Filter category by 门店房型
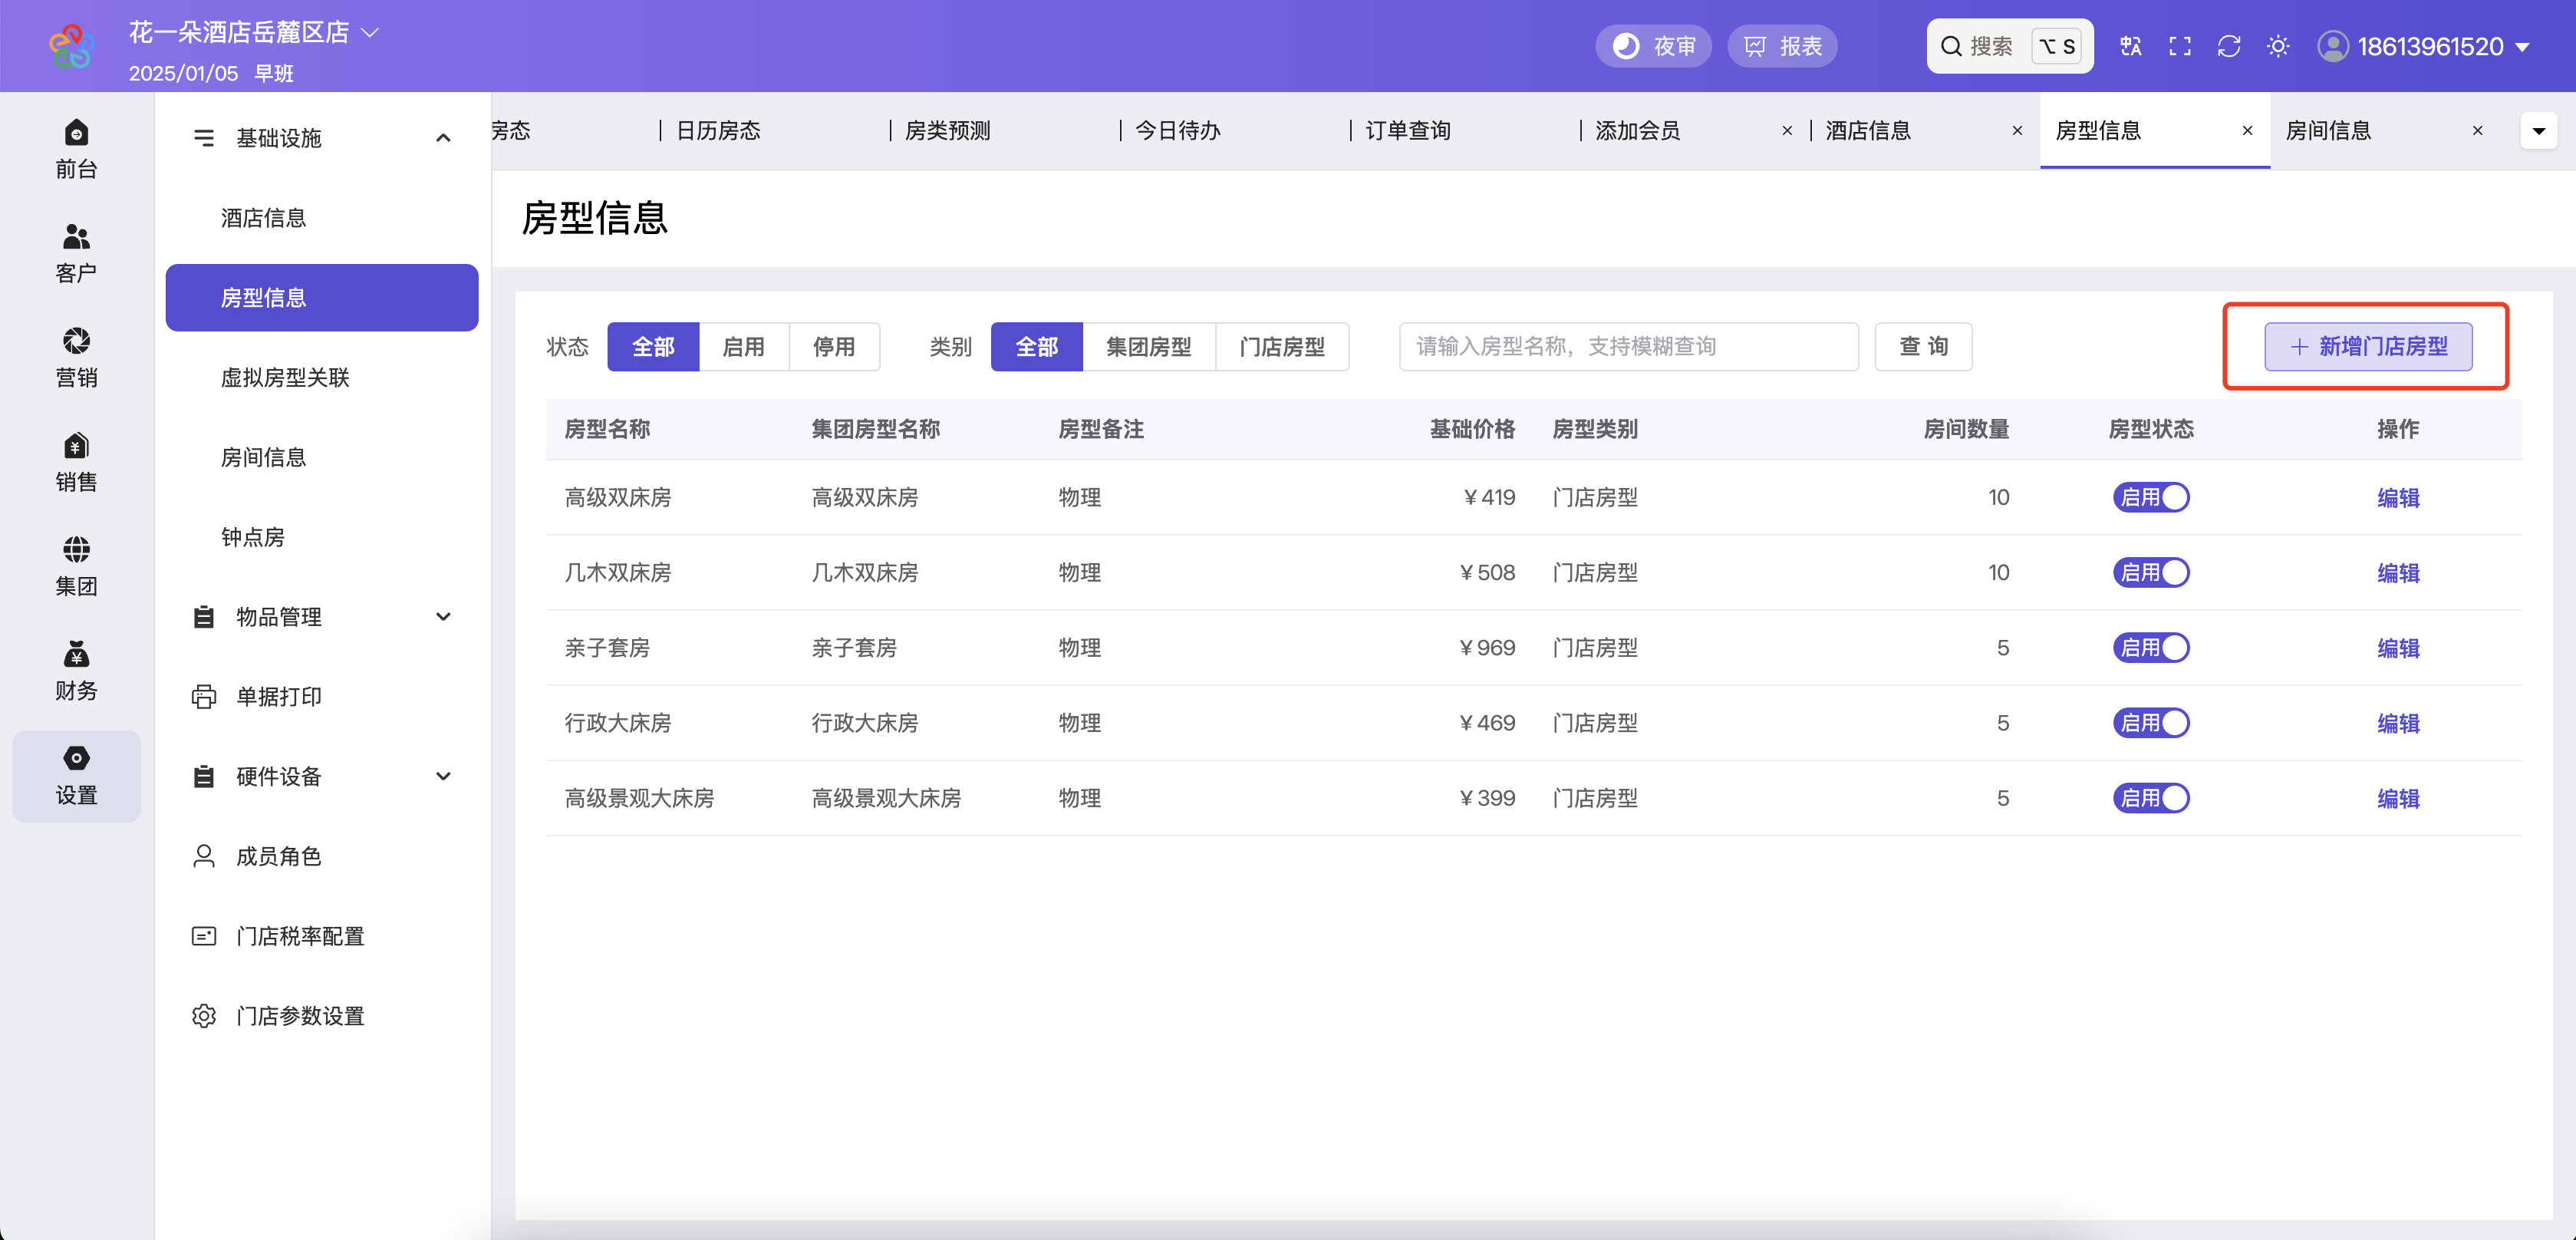The height and width of the screenshot is (1240, 2576). point(1281,346)
